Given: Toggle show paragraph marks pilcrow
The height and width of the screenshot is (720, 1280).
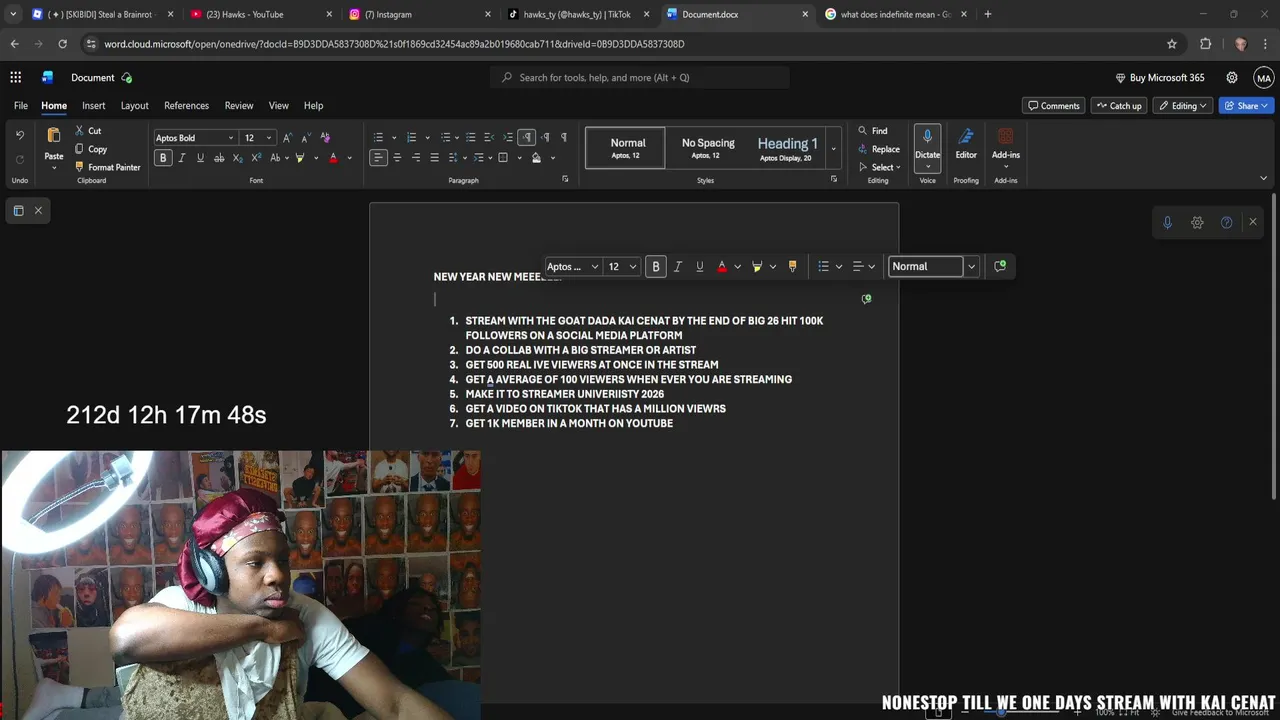Looking at the screenshot, I should coord(564,138).
